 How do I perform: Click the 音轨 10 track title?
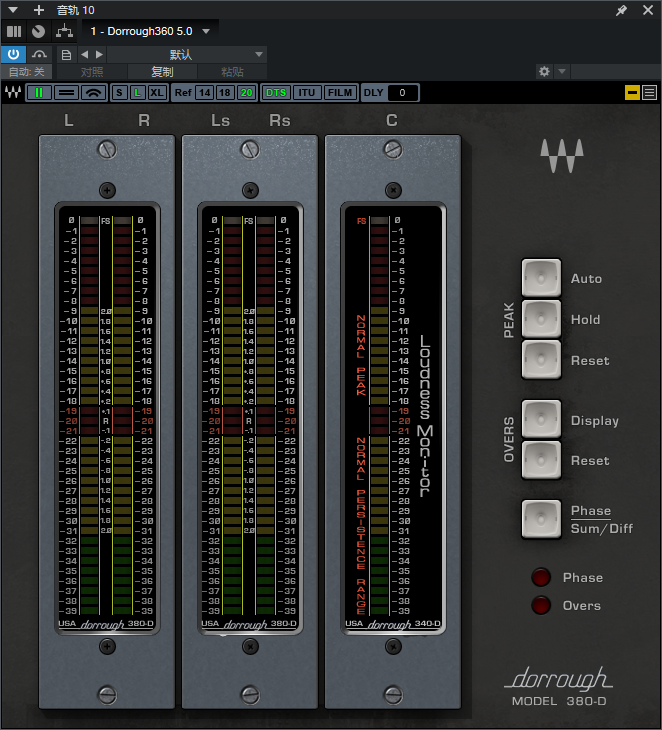tap(75, 10)
